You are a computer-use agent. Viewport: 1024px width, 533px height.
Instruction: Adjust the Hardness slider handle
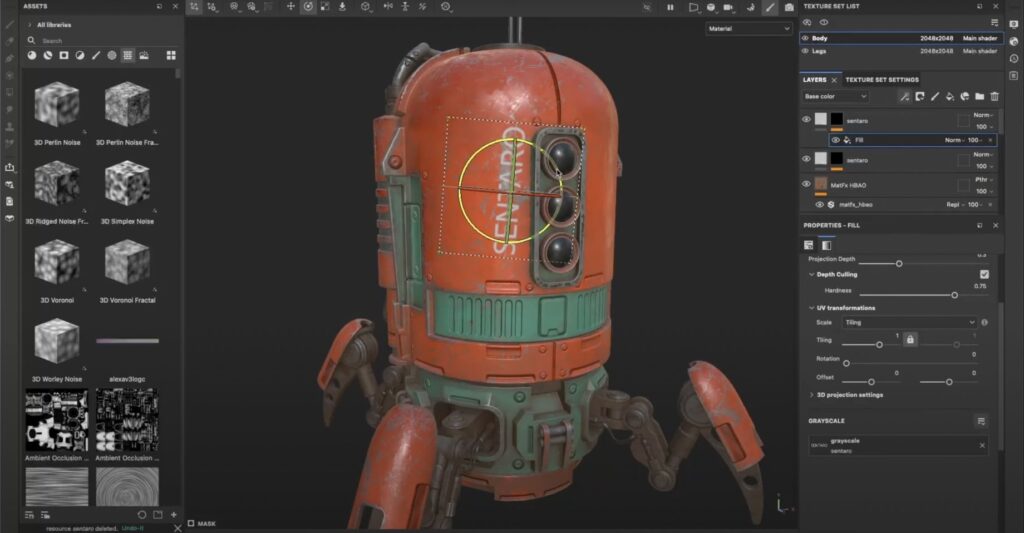[954, 295]
